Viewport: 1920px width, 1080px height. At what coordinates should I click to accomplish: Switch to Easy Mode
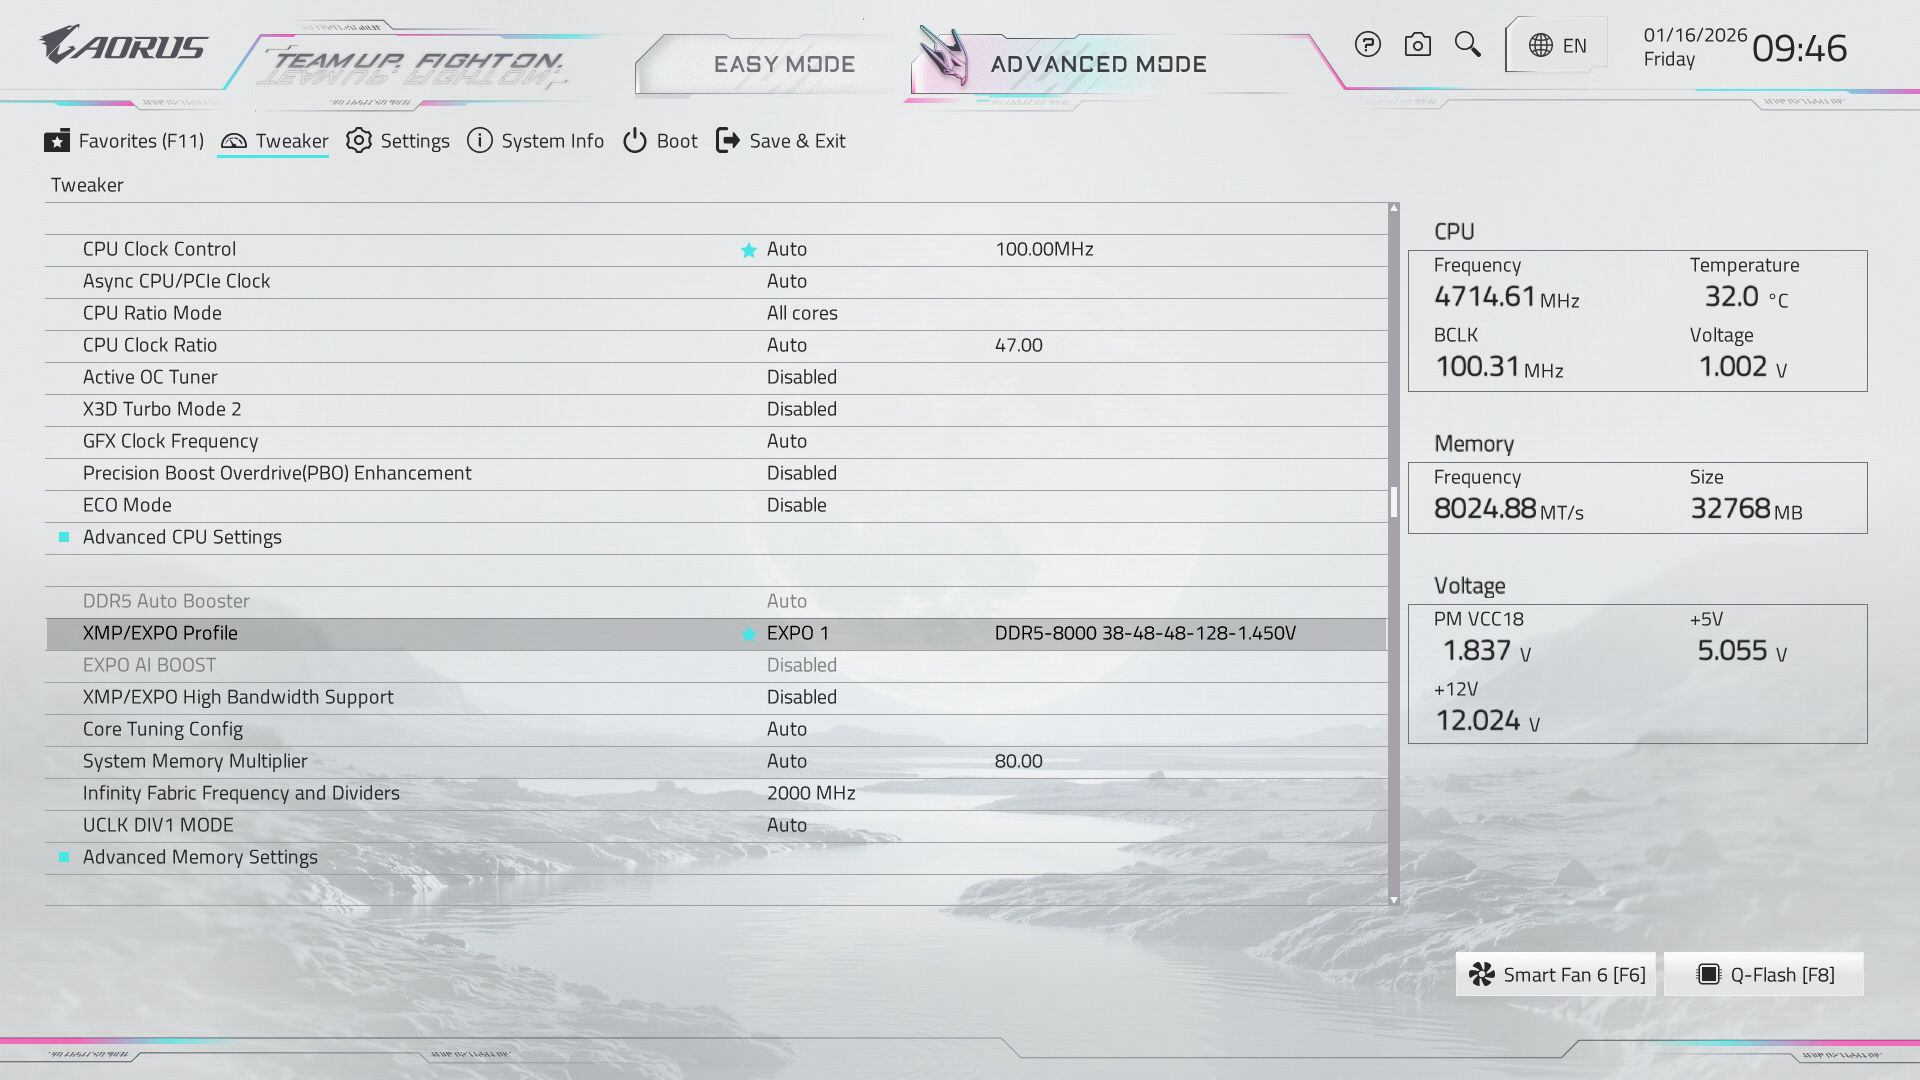point(783,64)
